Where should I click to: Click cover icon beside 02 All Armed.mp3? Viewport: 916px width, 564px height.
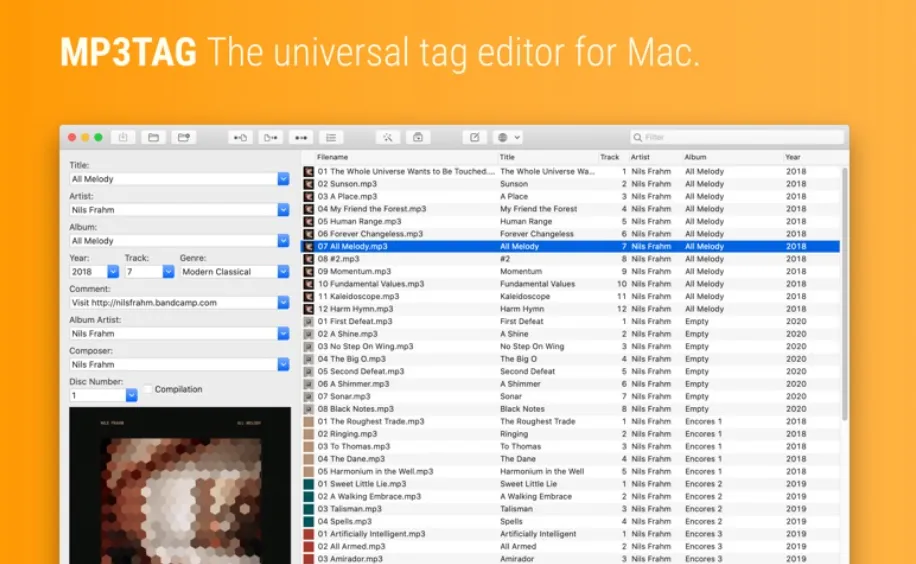(308, 546)
